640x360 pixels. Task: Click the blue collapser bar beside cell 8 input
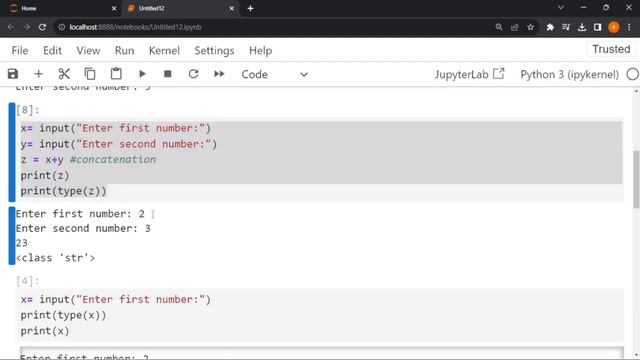[12, 152]
